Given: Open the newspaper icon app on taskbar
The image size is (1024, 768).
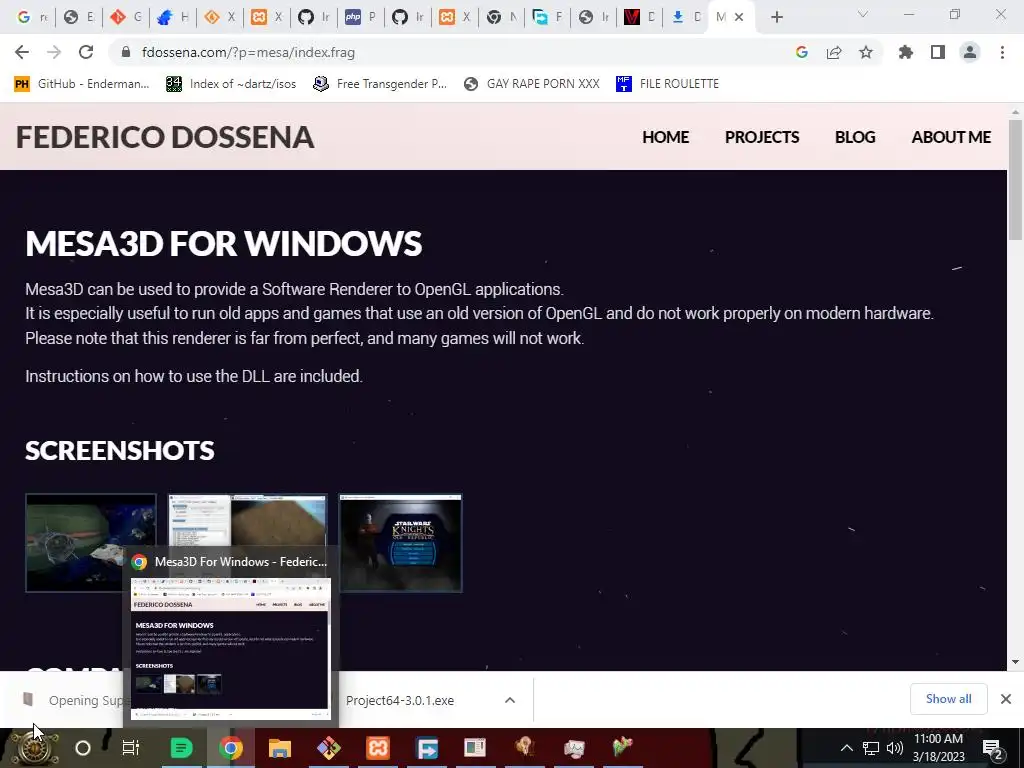Looking at the screenshot, I should (475, 748).
